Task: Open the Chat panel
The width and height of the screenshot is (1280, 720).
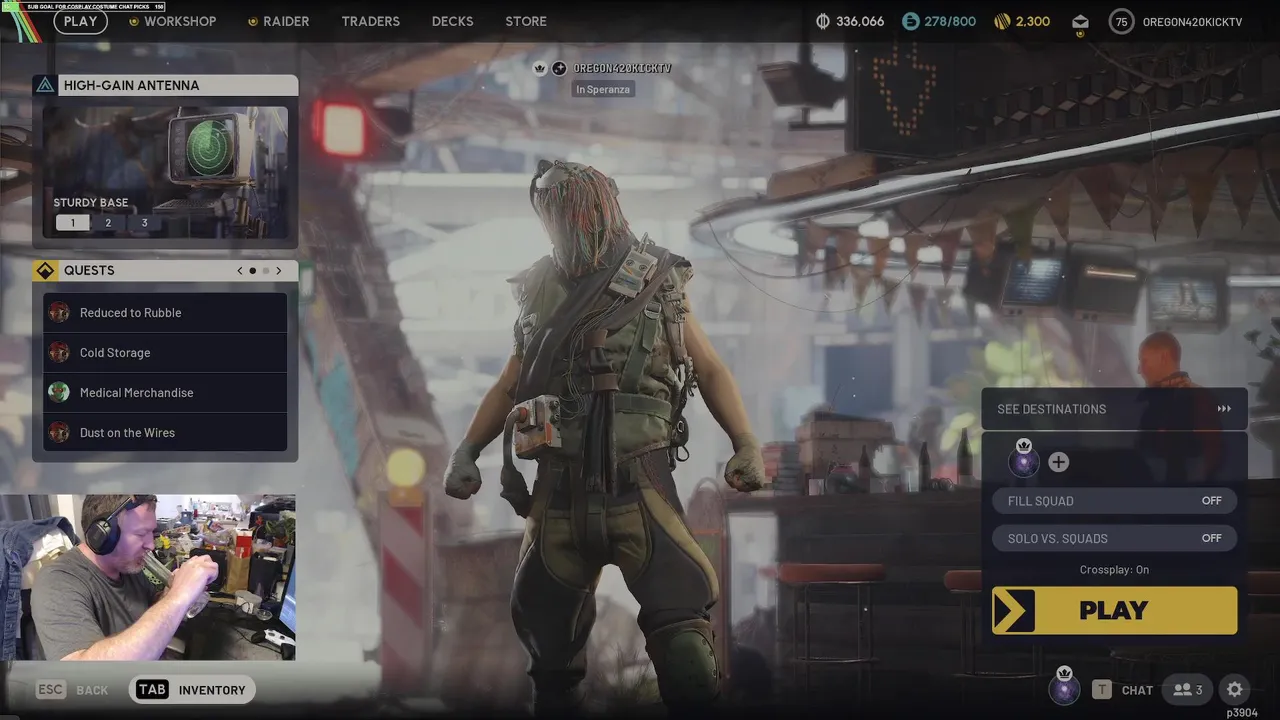Action: [1124, 690]
